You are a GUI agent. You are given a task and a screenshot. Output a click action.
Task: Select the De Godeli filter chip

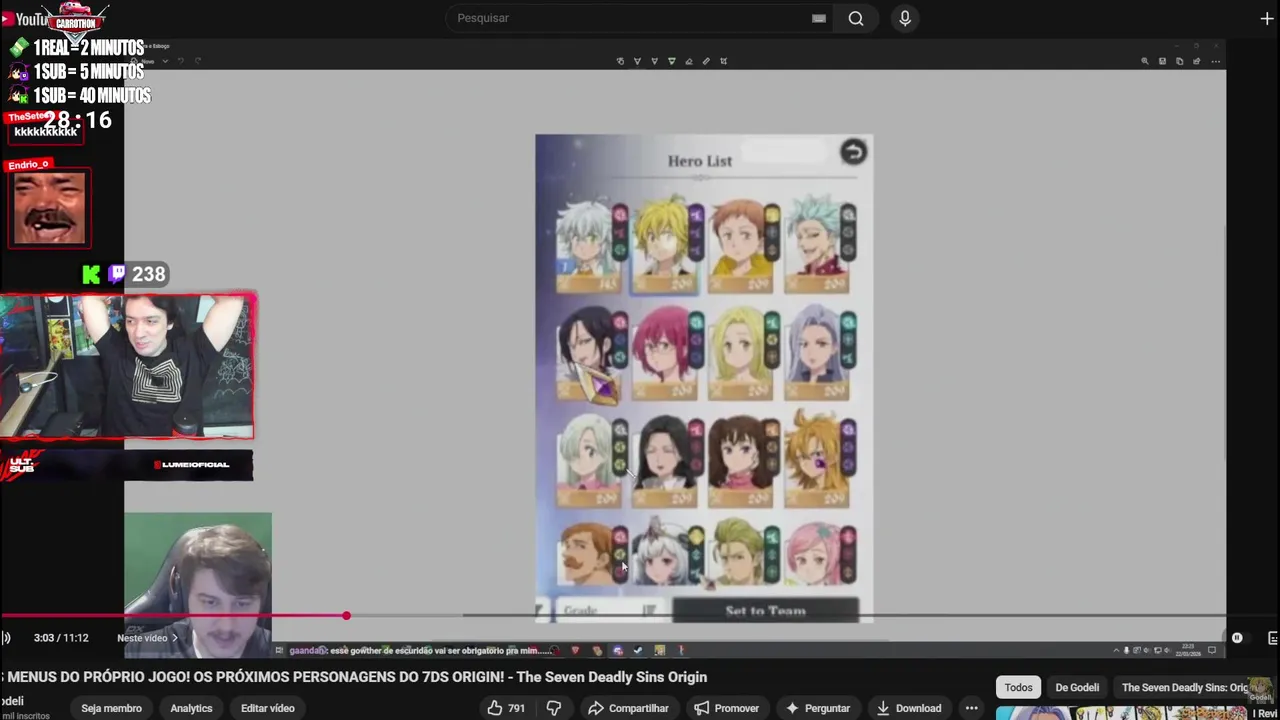pyautogui.click(x=1077, y=687)
